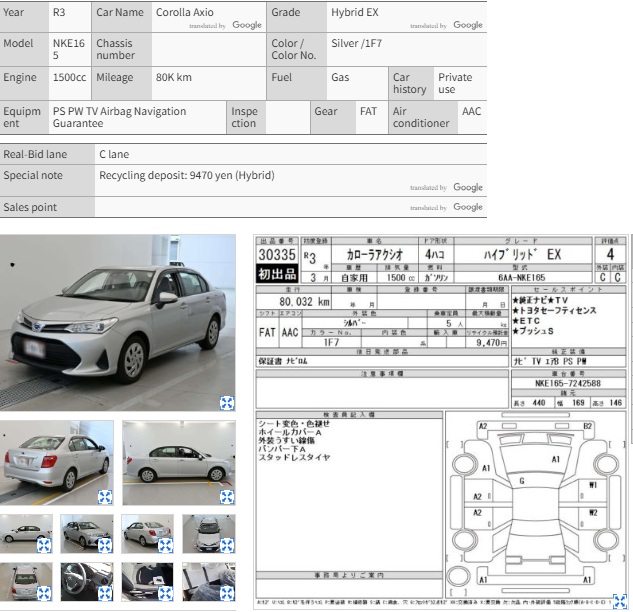633x612 pixels.
Task: Click the overall grade '4' on auction sheet
Action: [x=610, y=254]
